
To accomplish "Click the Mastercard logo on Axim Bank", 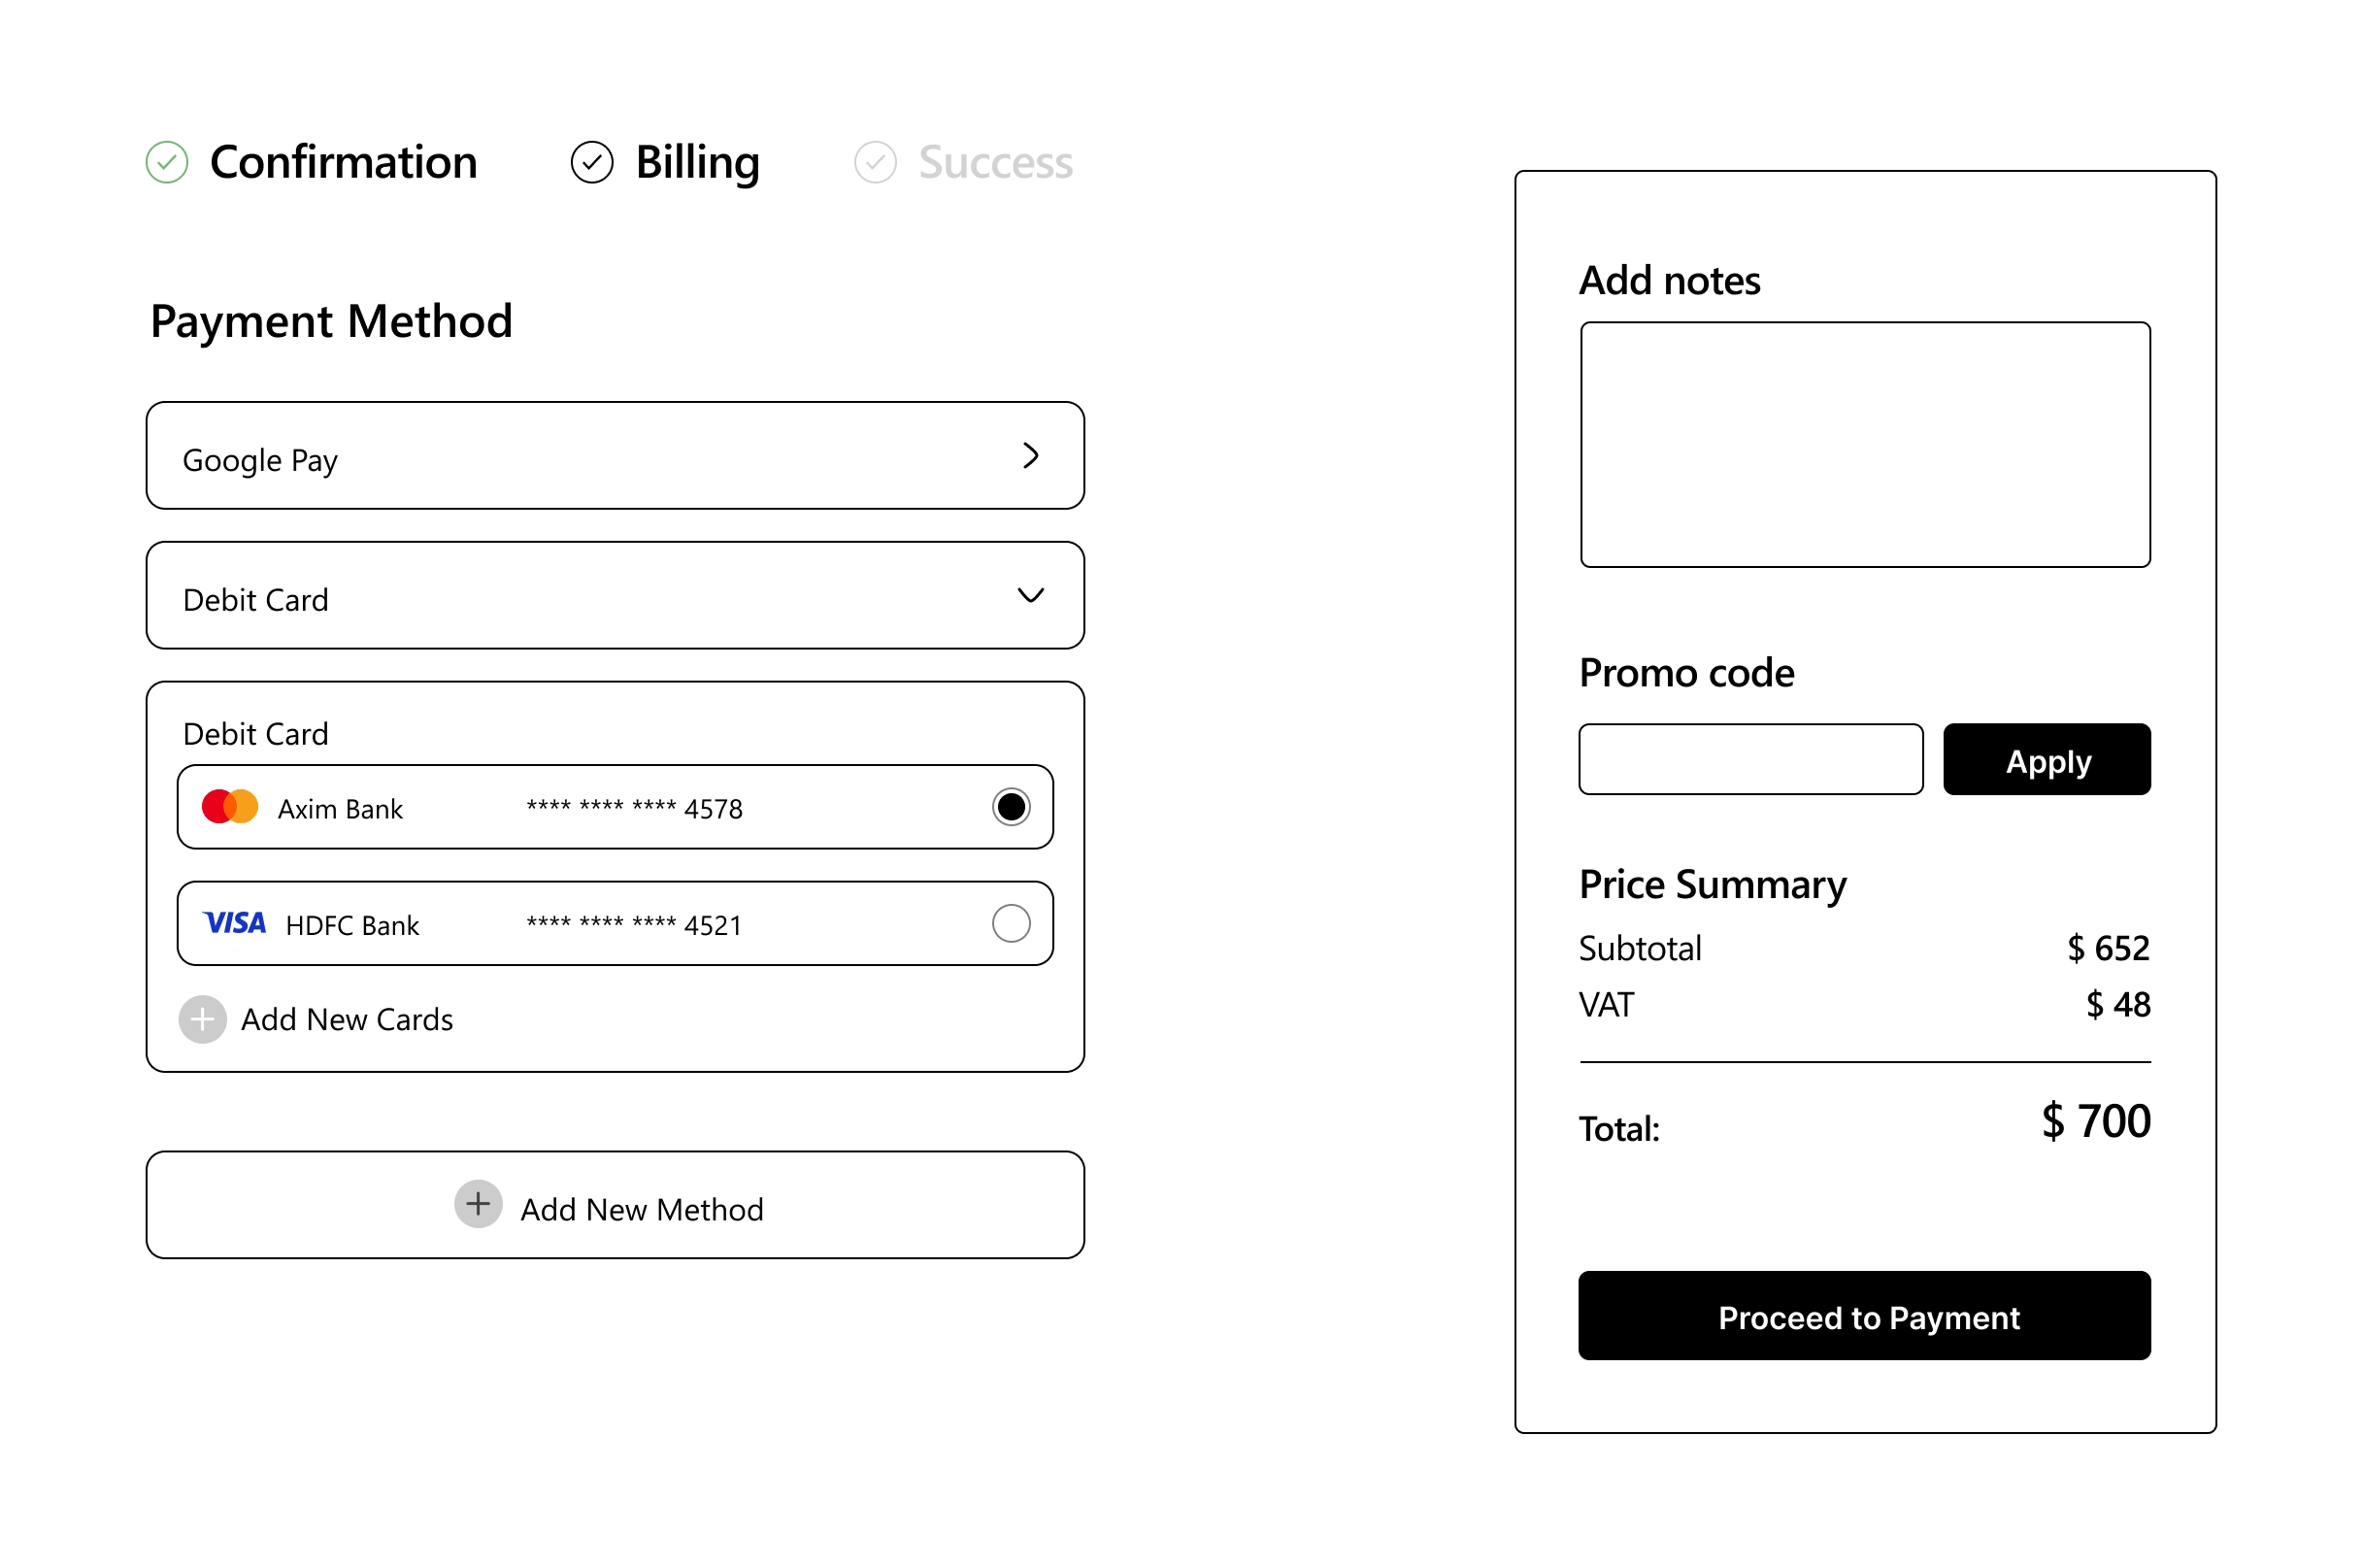I will [x=230, y=806].
